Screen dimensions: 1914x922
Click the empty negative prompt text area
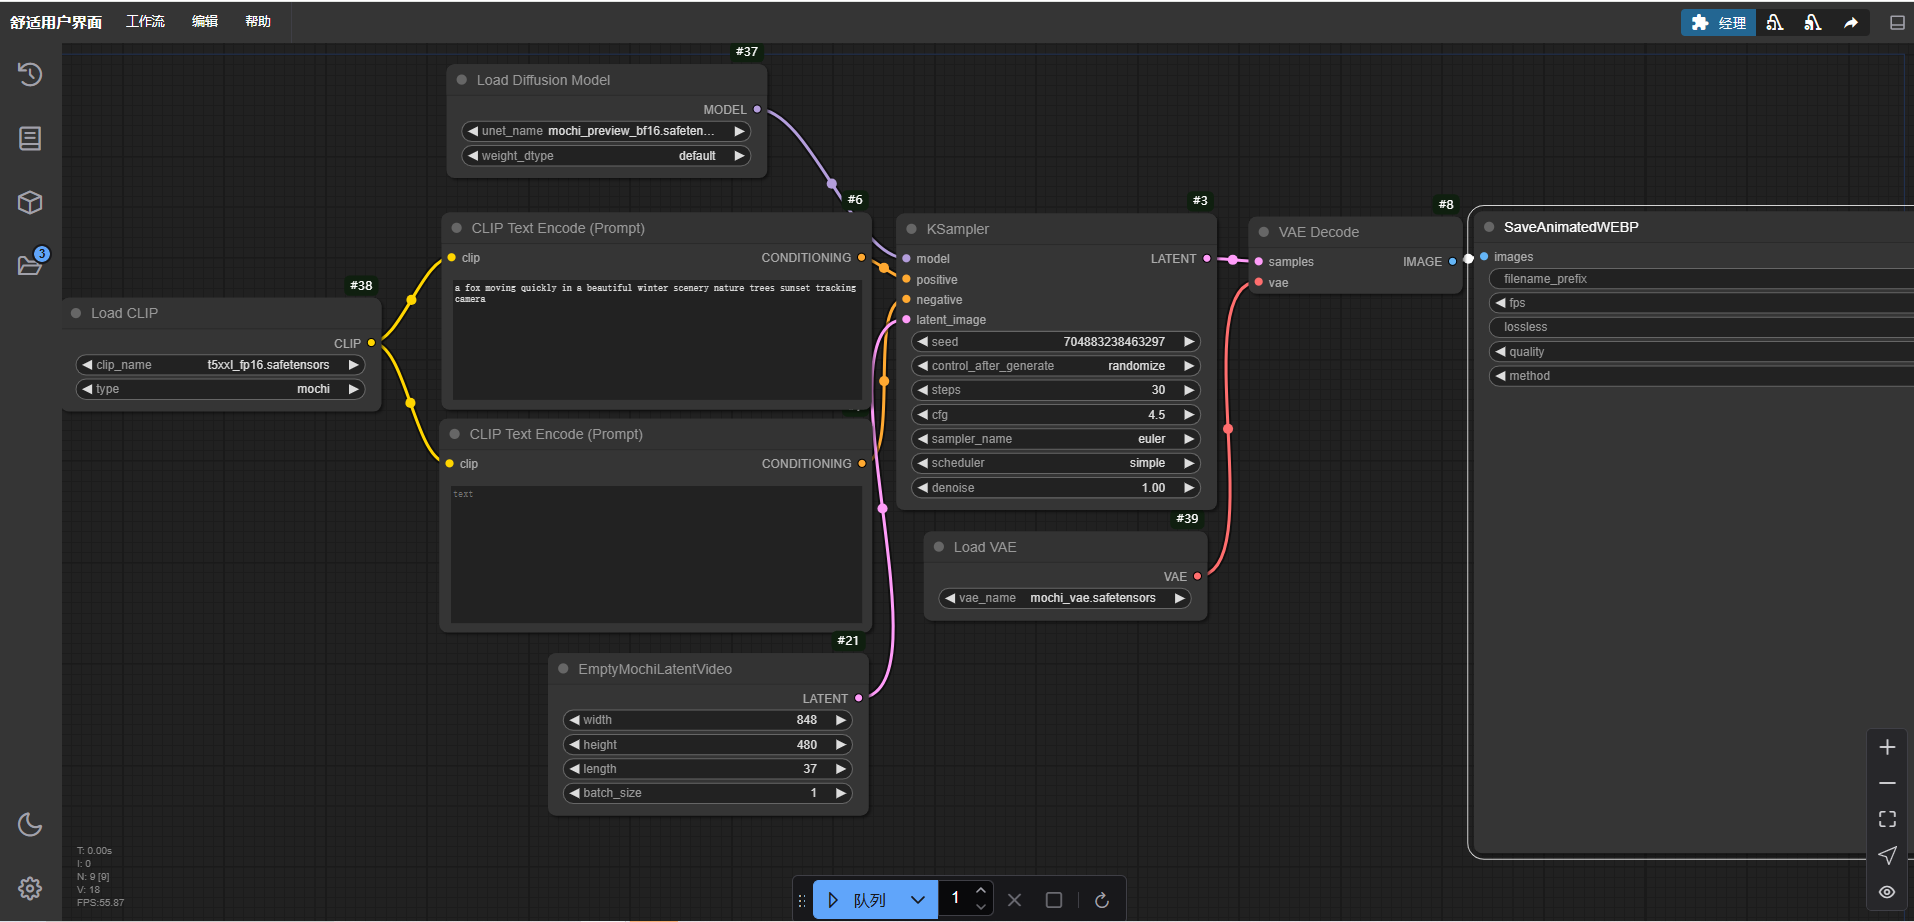click(x=656, y=554)
